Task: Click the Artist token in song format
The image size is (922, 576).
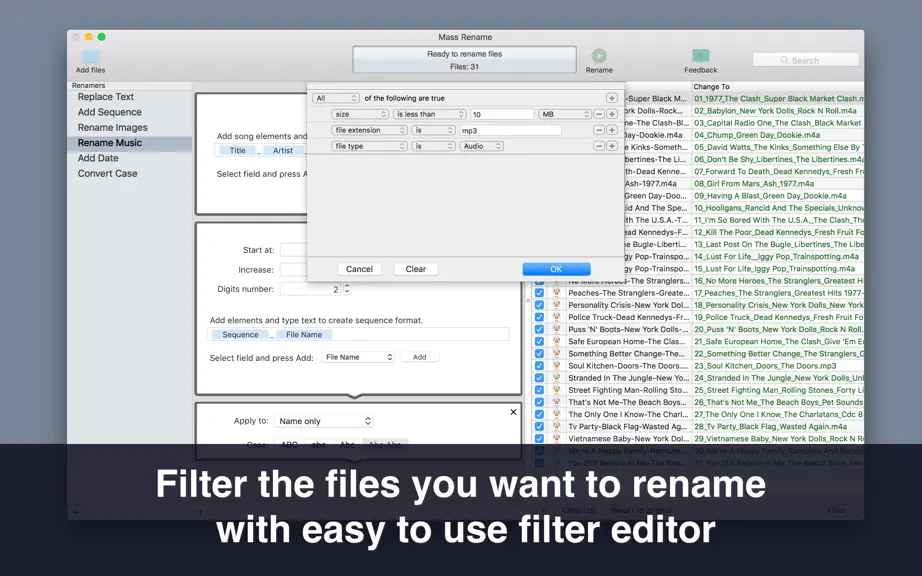Action: pos(283,150)
